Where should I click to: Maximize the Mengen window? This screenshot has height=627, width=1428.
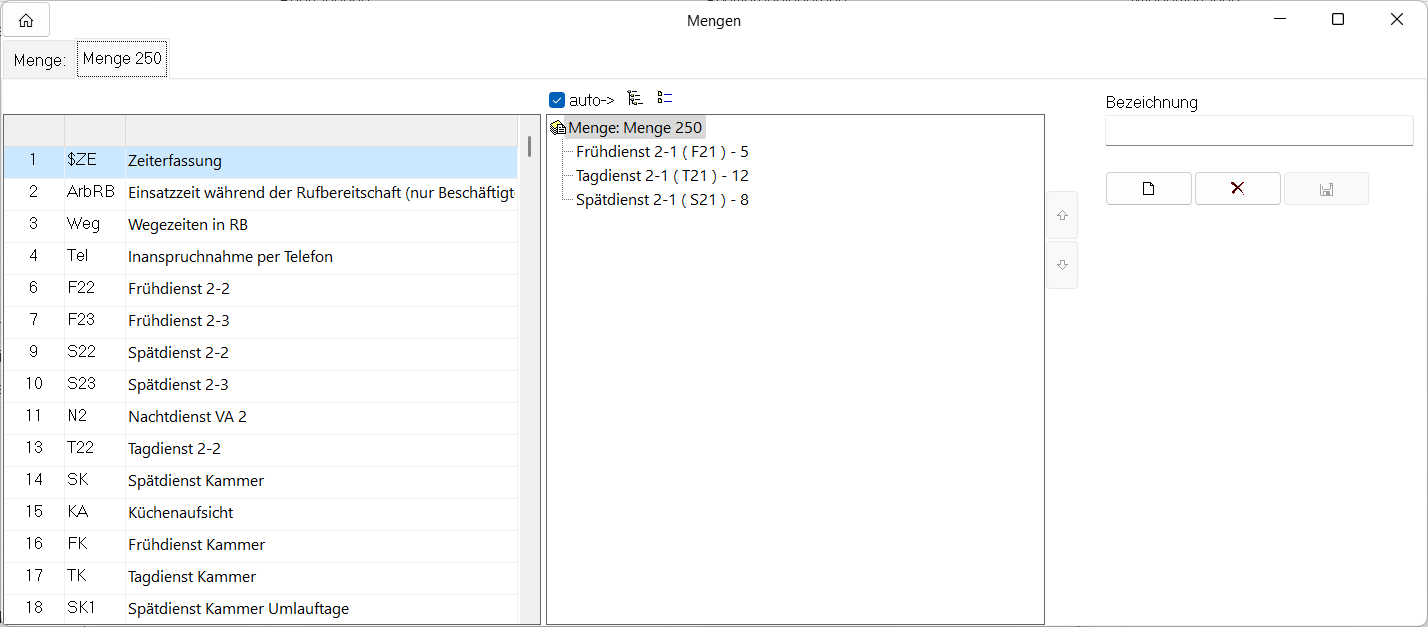click(1338, 20)
